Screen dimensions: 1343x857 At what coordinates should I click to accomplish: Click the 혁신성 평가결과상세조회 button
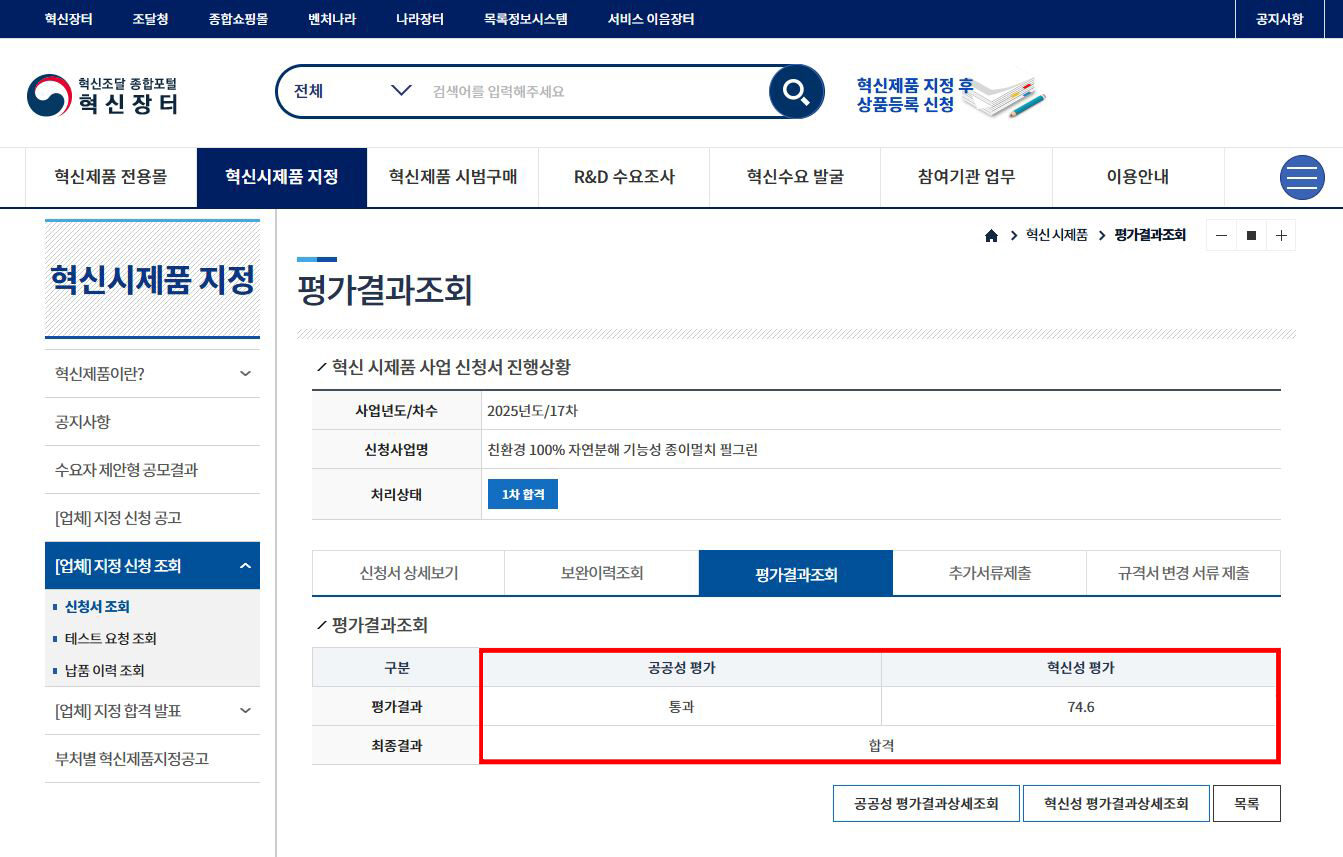pos(1116,803)
